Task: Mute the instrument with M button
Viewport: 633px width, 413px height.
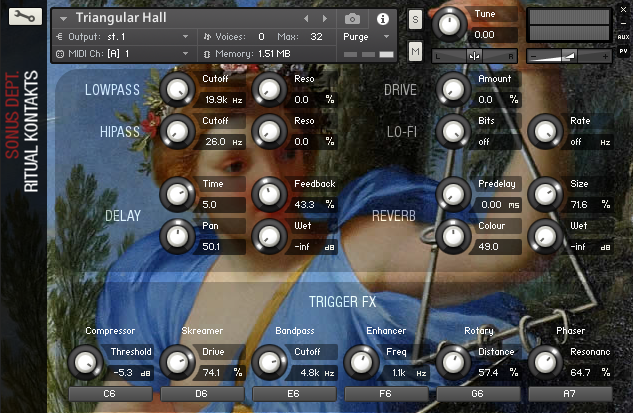Action: 415,51
